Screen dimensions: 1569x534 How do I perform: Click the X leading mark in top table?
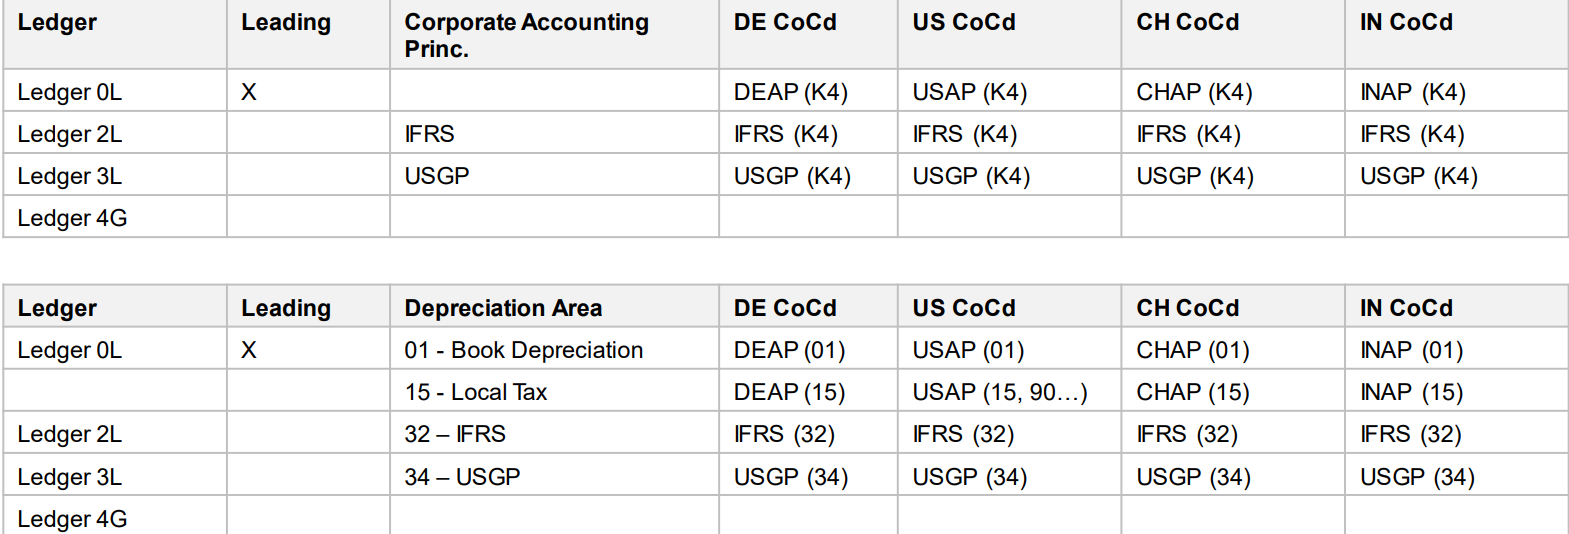(249, 92)
